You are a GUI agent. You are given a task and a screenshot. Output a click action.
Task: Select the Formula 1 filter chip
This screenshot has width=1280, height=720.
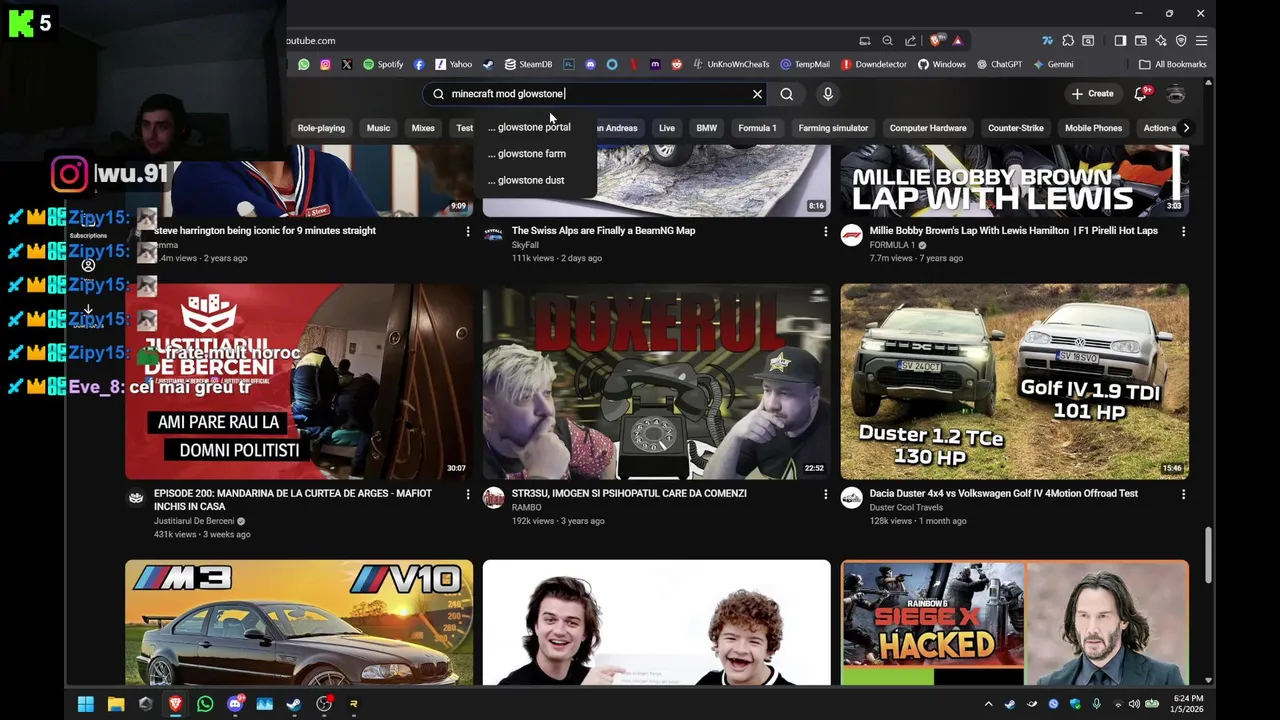coord(757,128)
